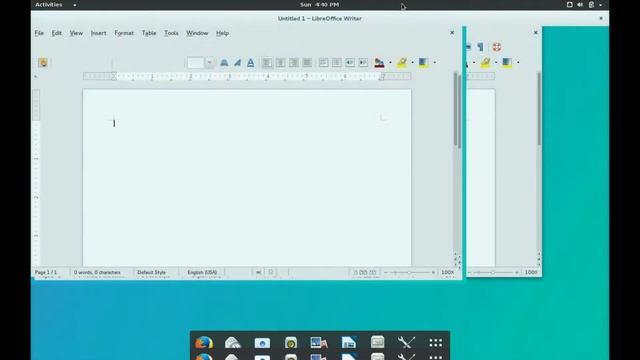Open the Format menu
The width and height of the screenshot is (640, 360).
pos(124,33)
